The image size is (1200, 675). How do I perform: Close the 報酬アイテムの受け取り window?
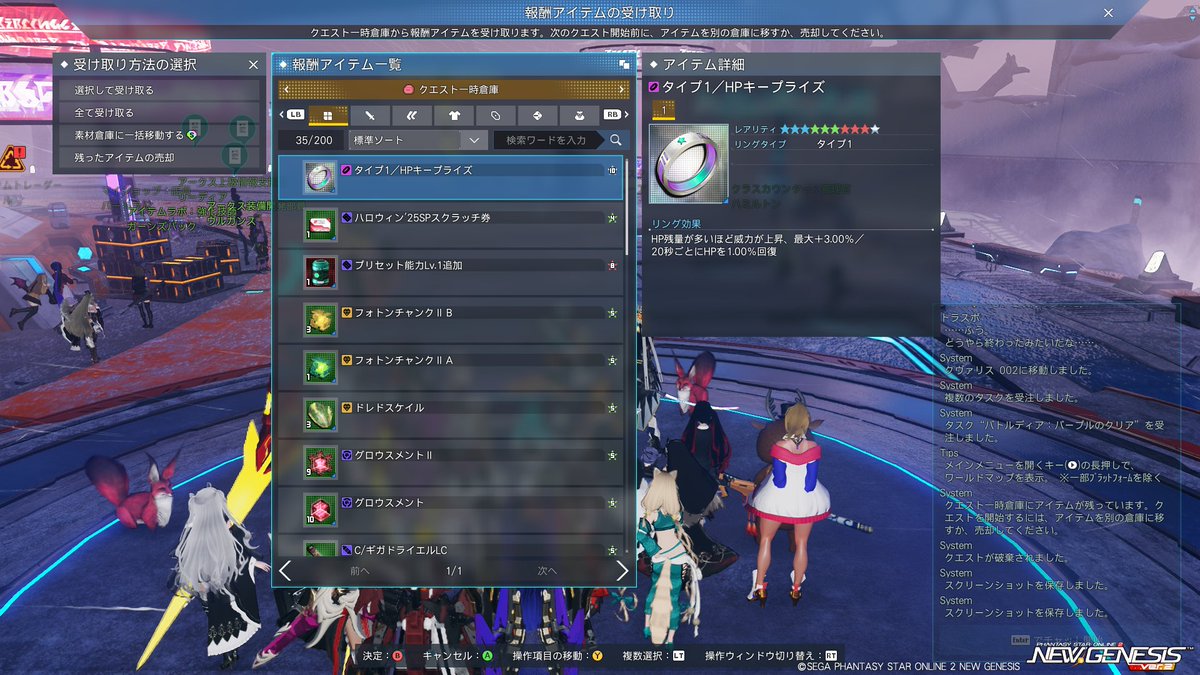point(1108,13)
